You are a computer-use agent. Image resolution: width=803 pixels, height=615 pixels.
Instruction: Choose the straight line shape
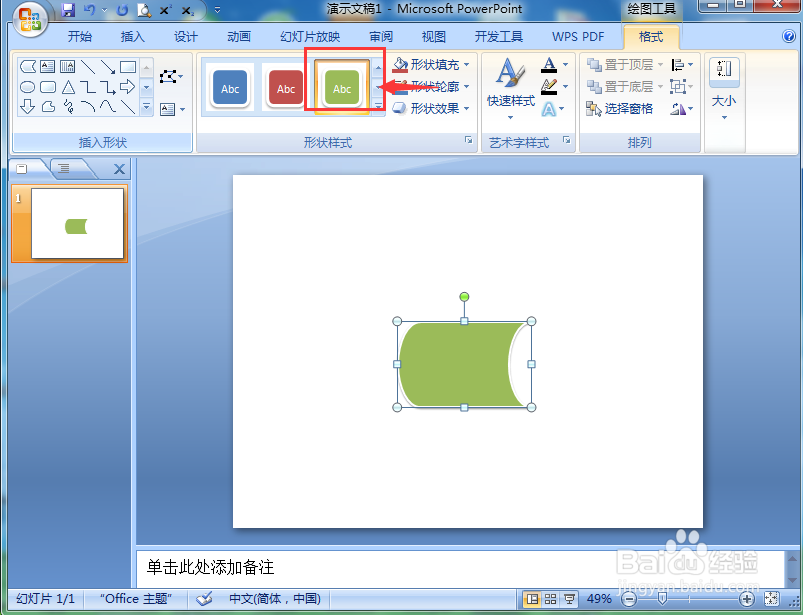[x=88, y=67]
